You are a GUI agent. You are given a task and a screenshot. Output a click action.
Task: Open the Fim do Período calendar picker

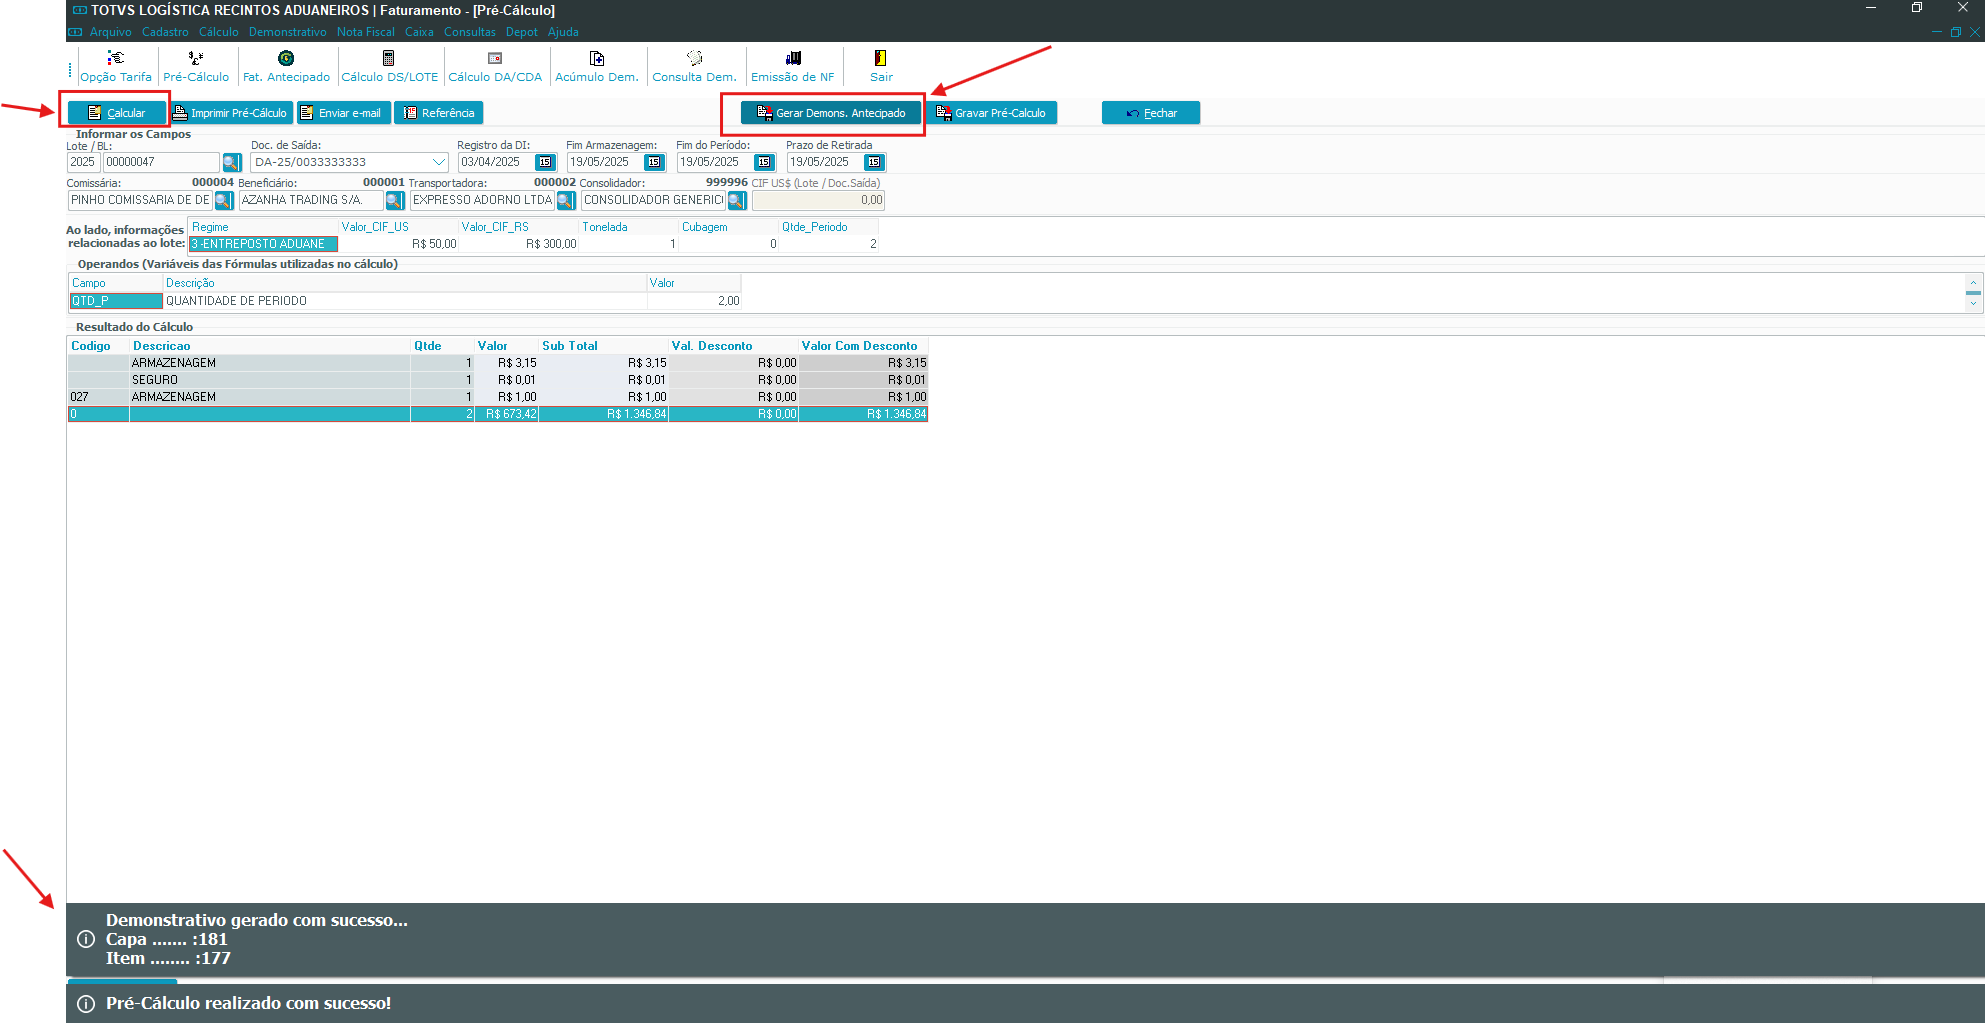[764, 162]
